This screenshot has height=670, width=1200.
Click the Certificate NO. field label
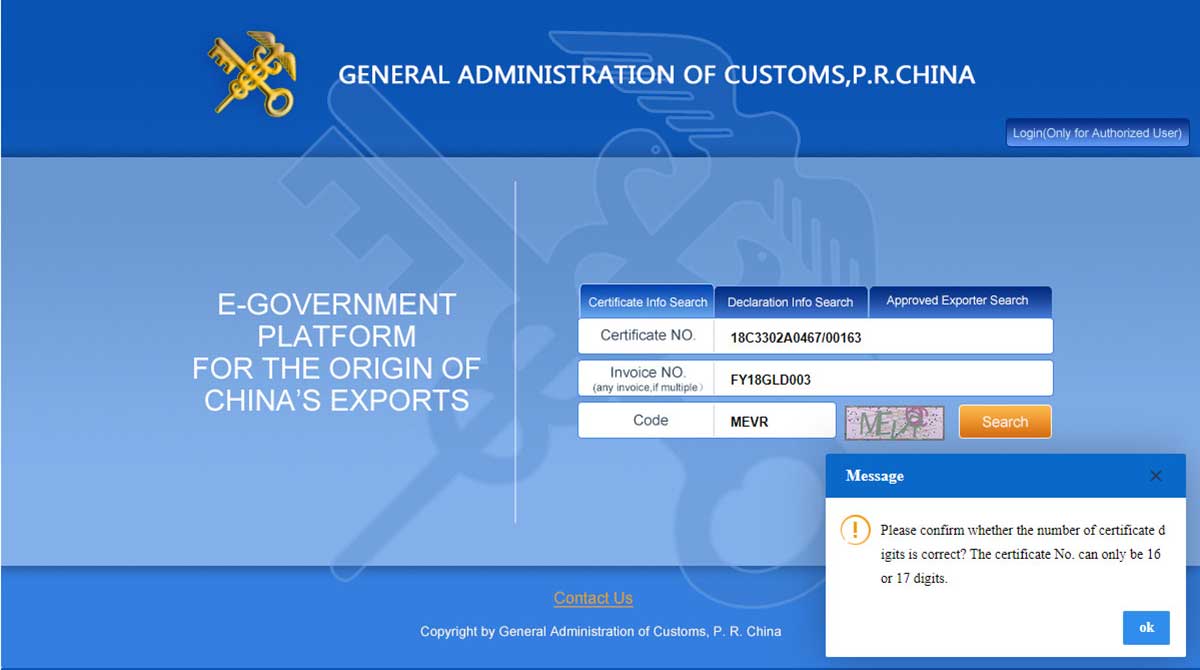(x=647, y=336)
